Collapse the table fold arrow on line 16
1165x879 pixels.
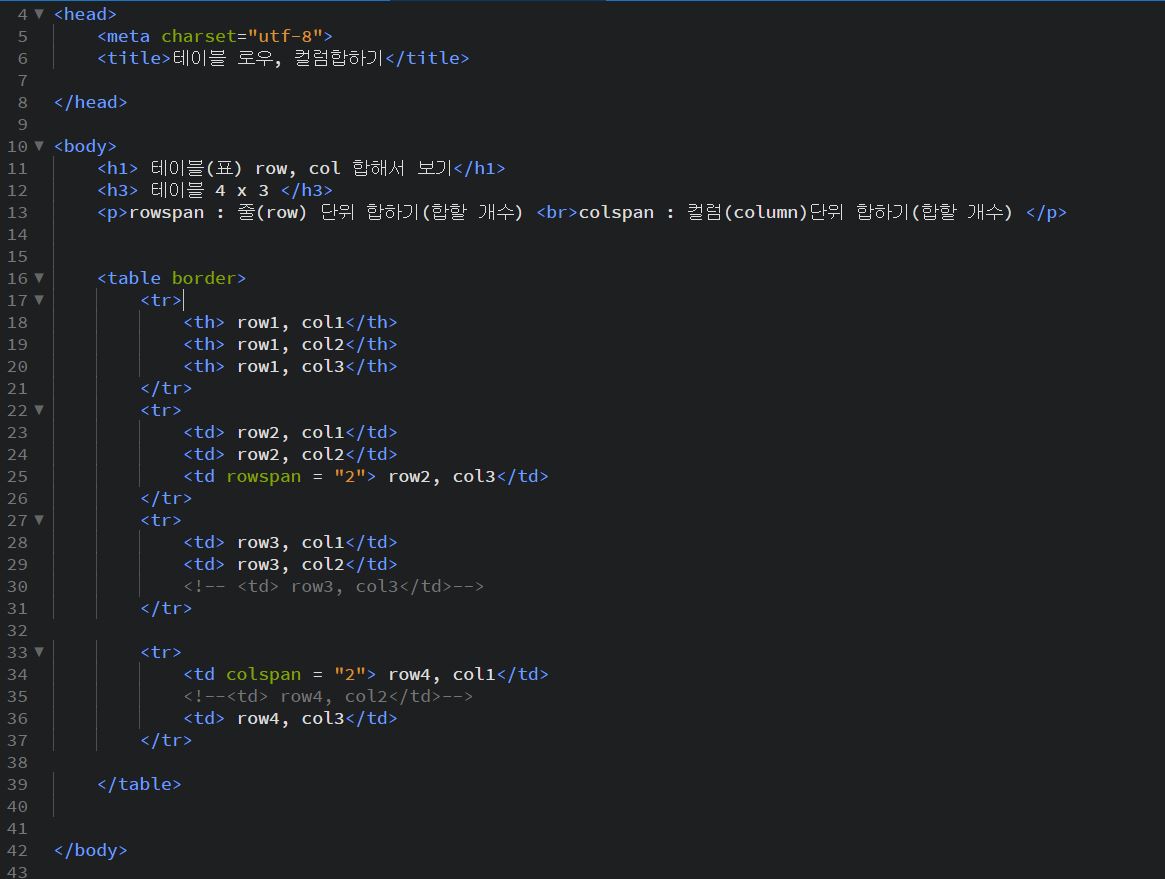39,278
